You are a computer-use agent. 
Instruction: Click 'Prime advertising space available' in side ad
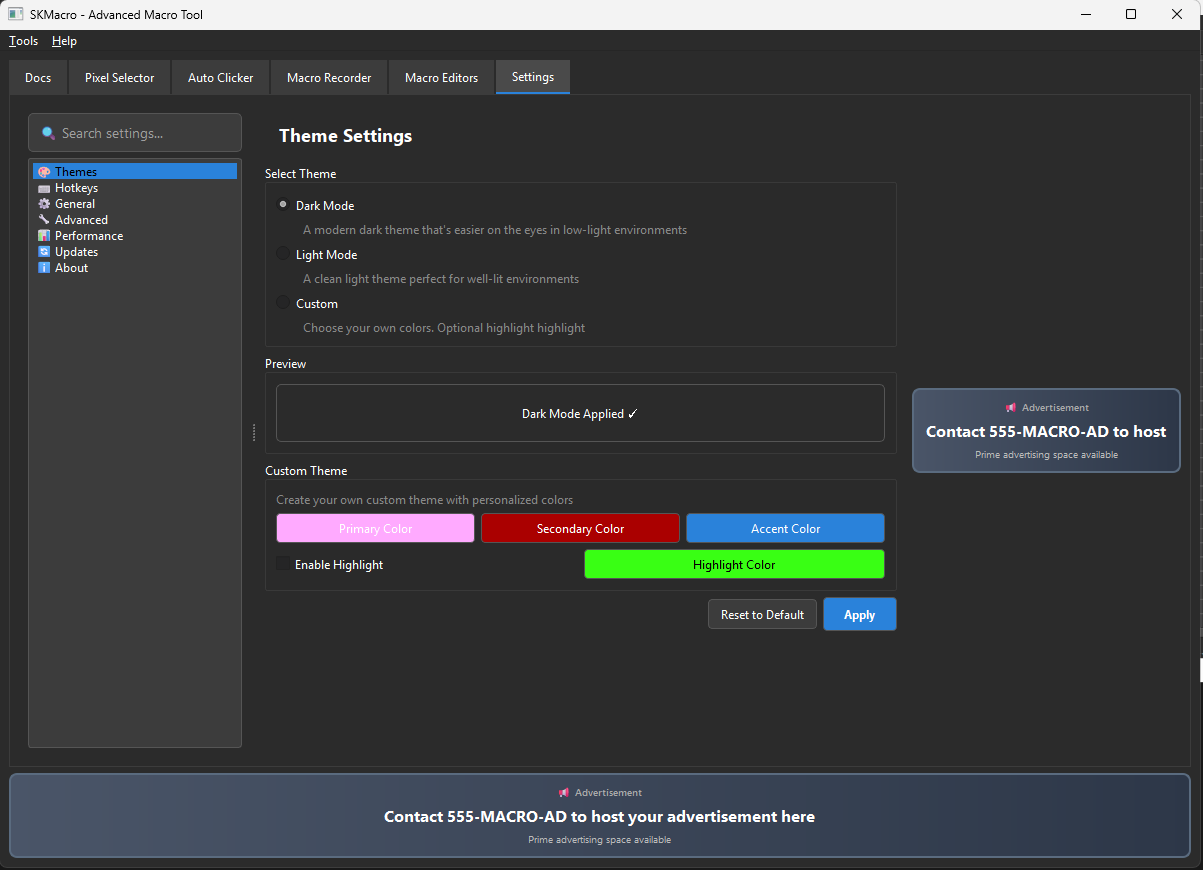pyautogui.click(x=1046, y=454)
